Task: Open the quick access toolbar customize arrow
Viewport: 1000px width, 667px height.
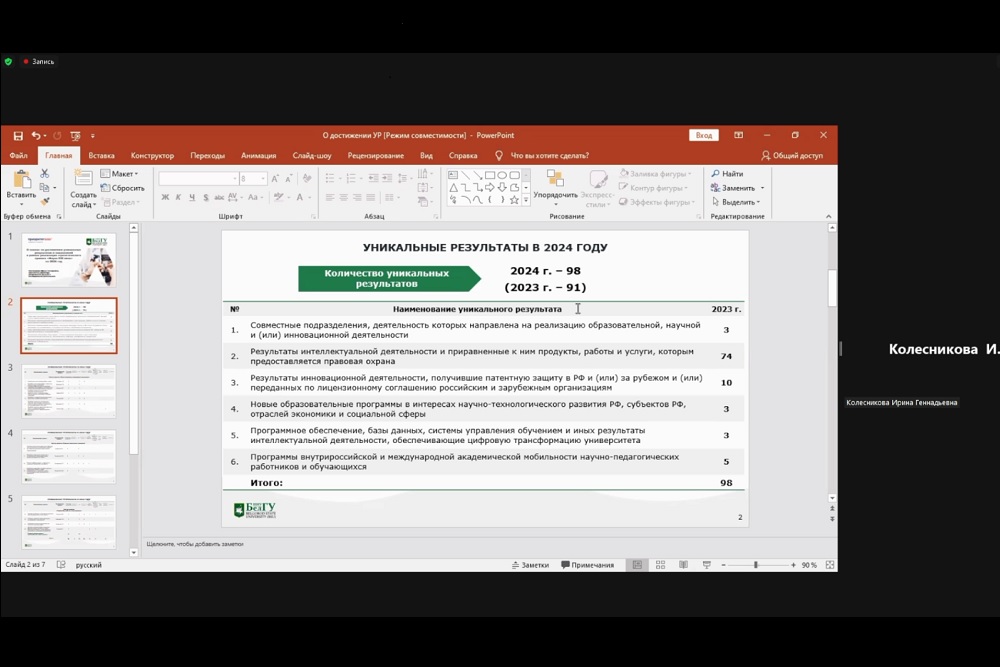Action: 92,136
